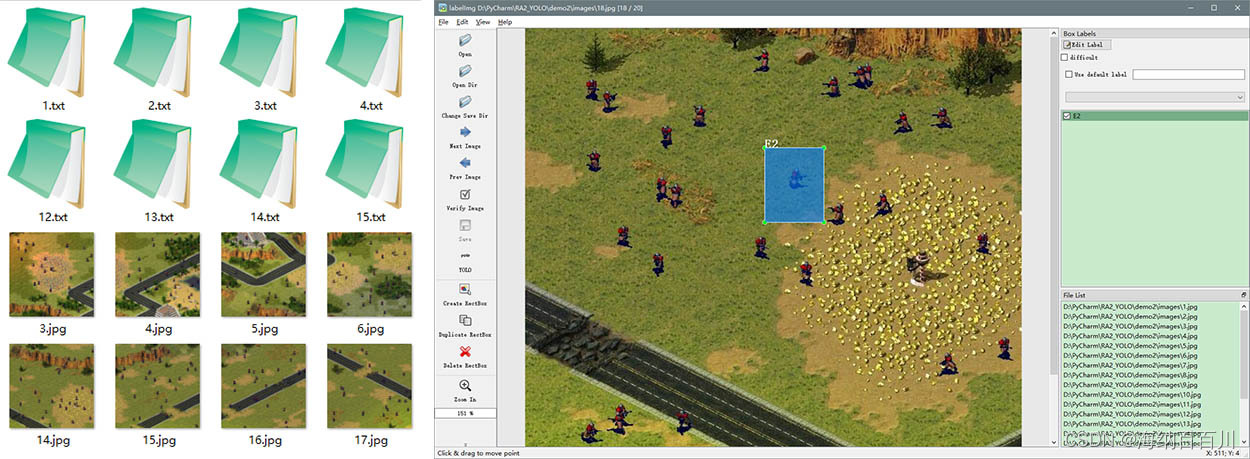
Task: Open the label combo box under default label
Action: point(1155,97)
